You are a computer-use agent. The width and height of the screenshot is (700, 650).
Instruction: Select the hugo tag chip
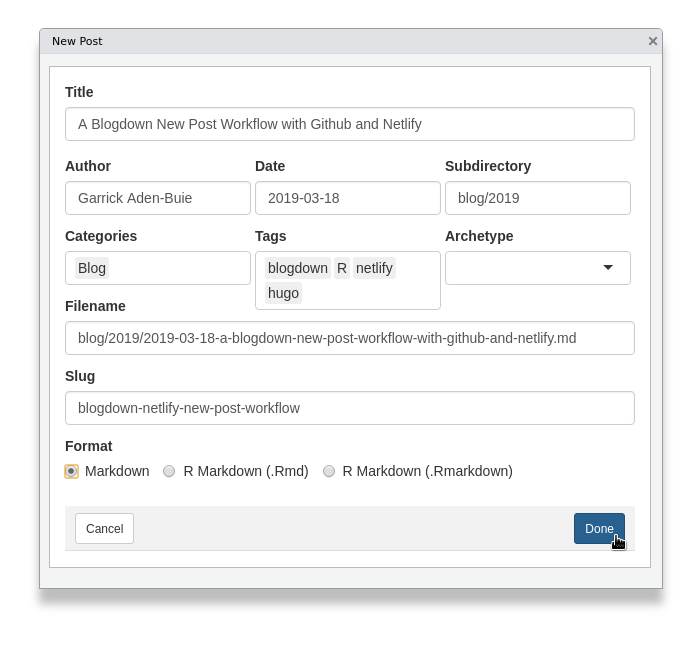tap(283, 293)
